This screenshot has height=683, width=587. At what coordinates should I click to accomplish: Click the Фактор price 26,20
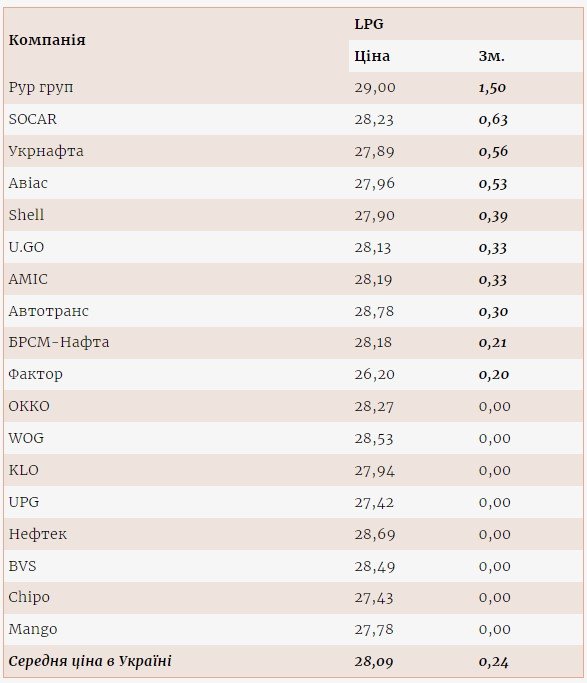coord(374,375)
